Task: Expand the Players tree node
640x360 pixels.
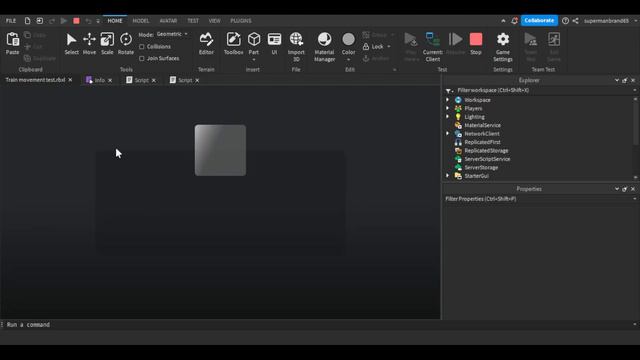Action: (447, 108)
